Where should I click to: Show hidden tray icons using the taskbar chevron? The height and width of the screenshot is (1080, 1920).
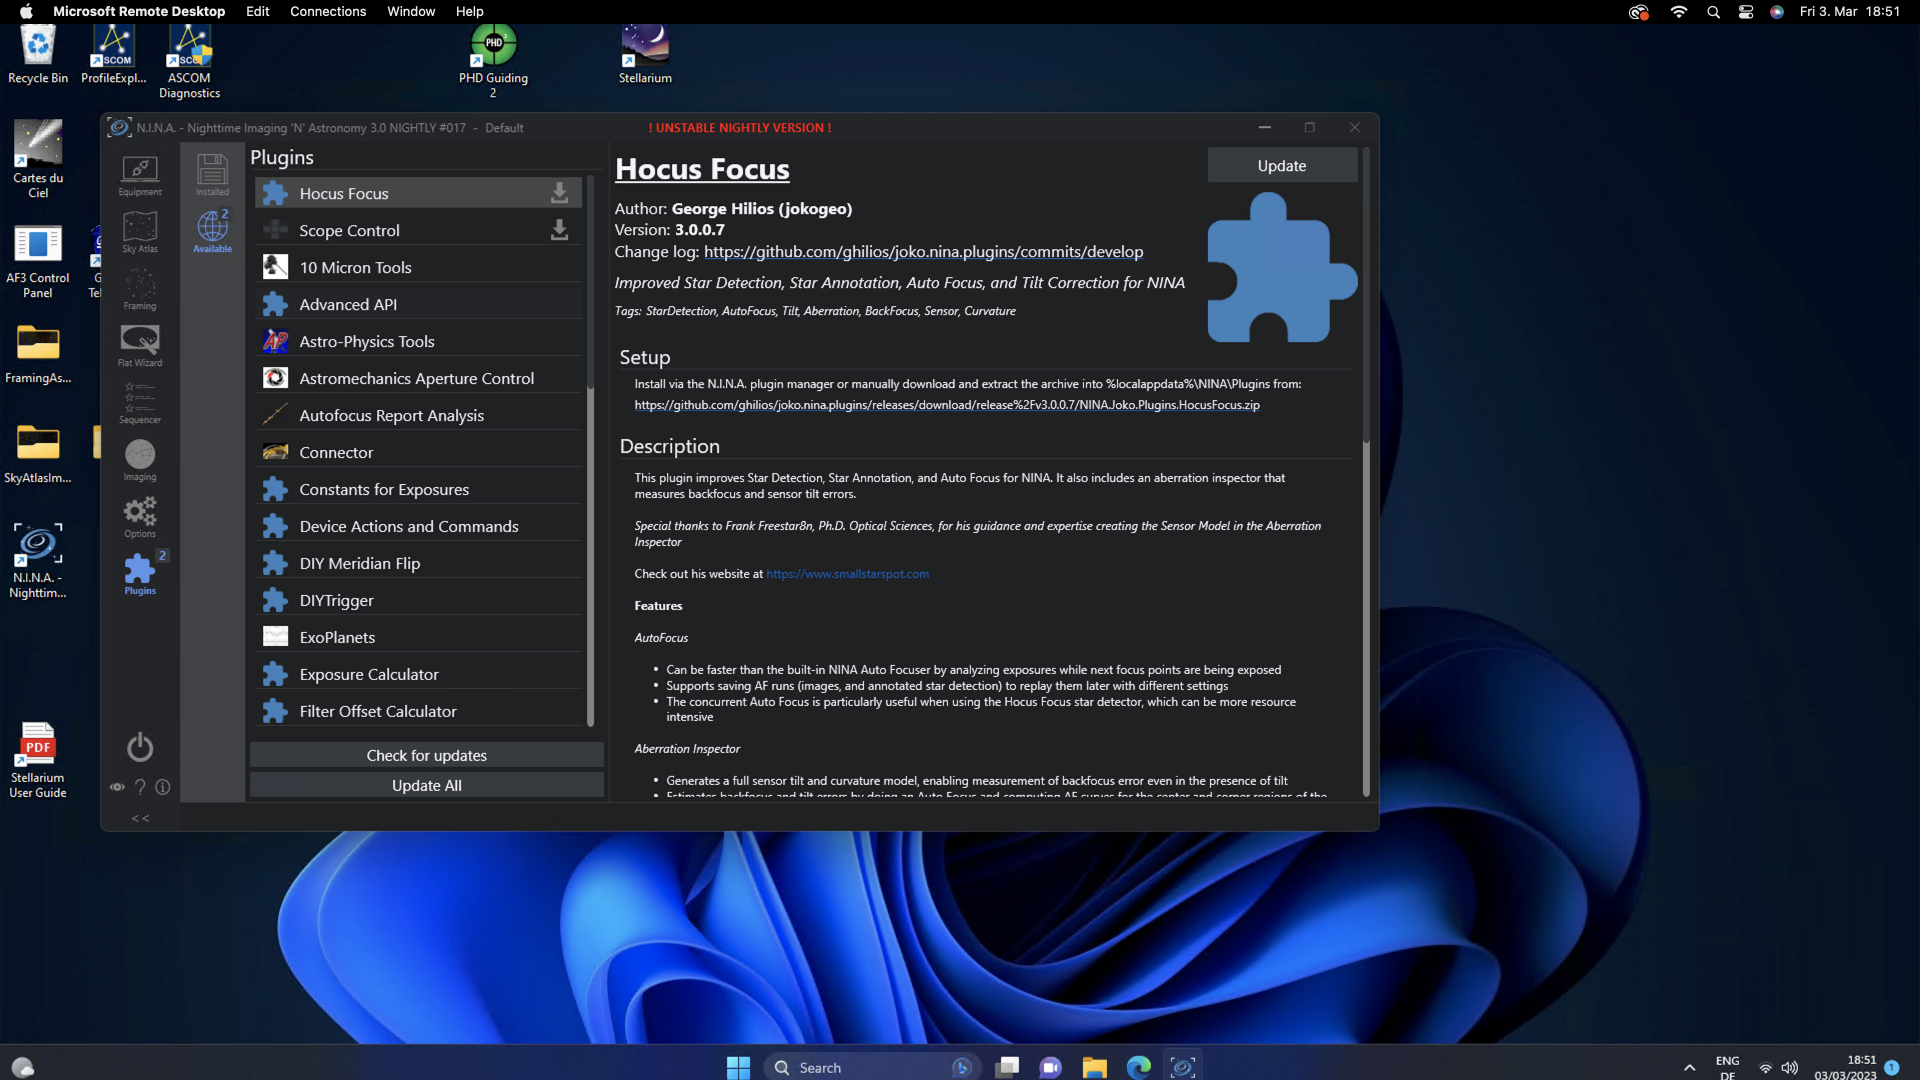1689,1067
